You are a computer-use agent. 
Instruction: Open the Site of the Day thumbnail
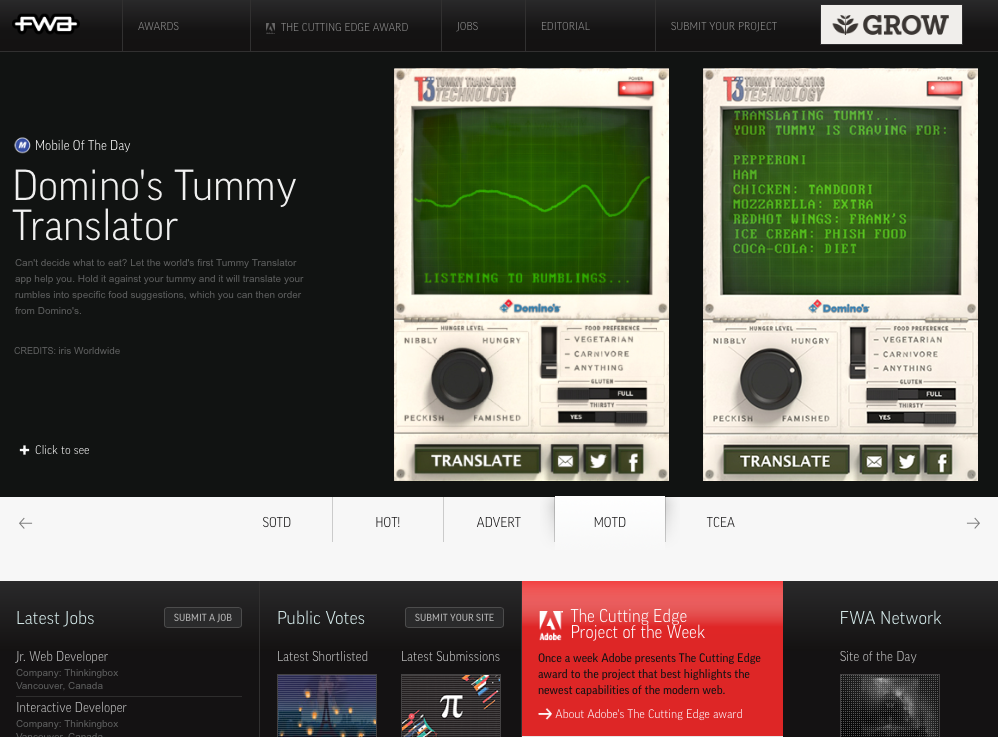point(890,705)
